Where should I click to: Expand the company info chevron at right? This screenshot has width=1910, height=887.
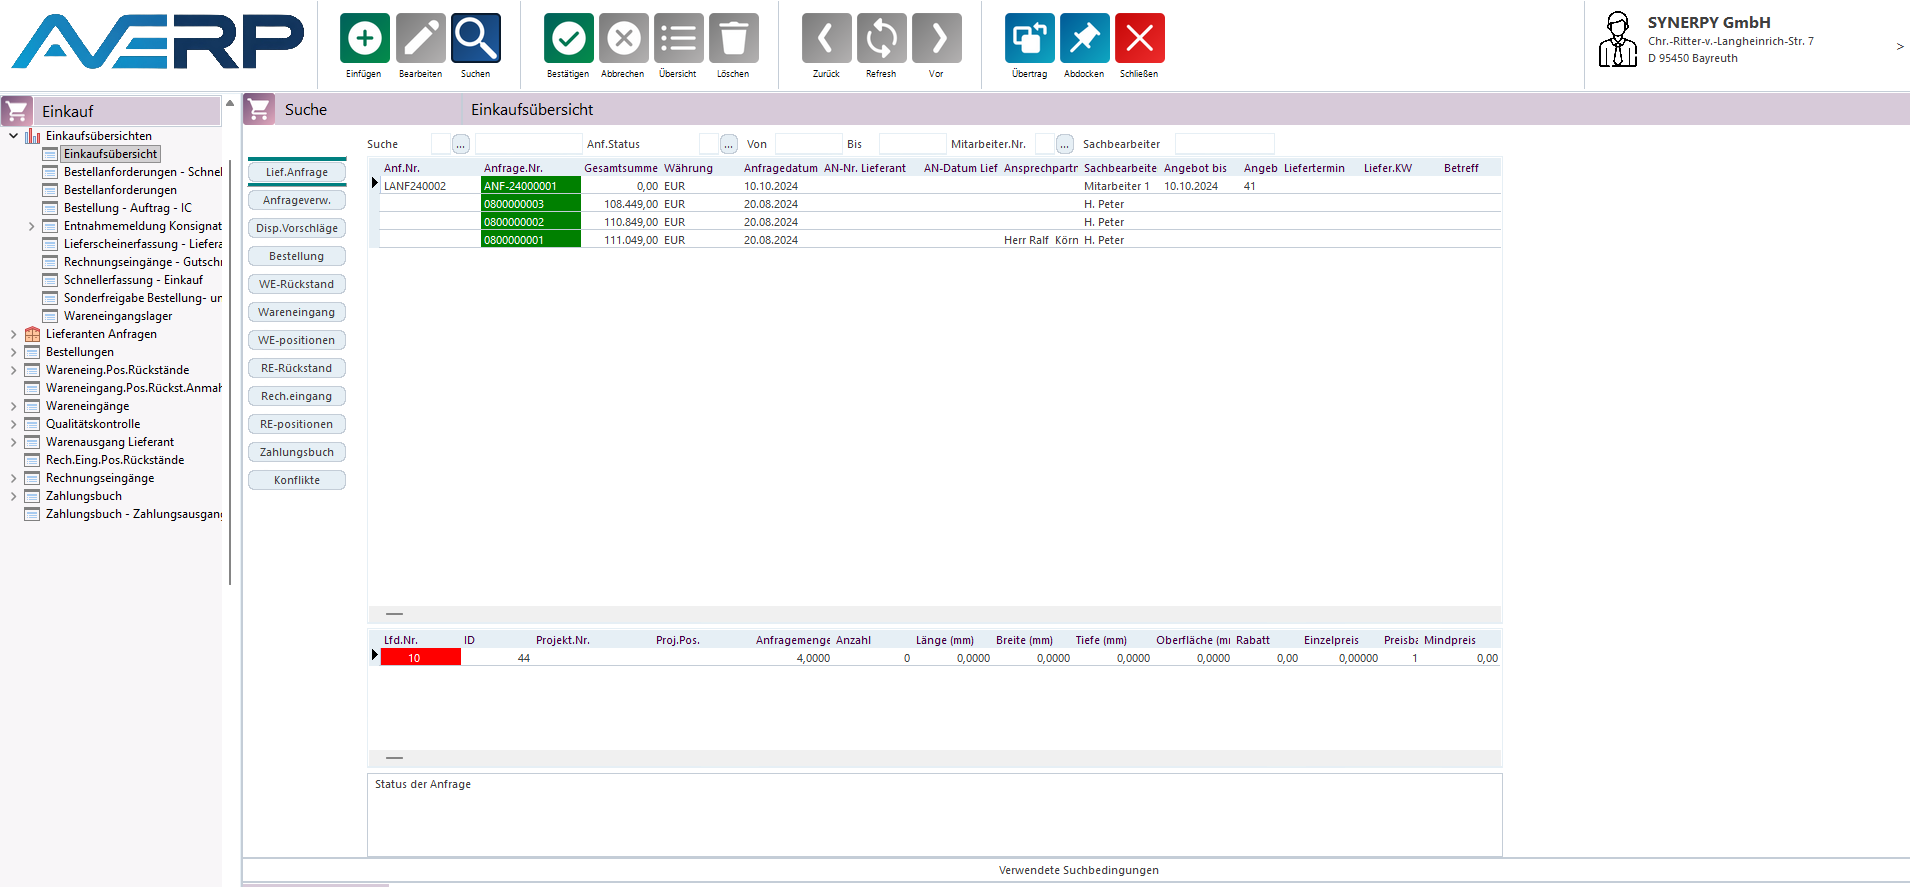click(x=1899, y=46)
